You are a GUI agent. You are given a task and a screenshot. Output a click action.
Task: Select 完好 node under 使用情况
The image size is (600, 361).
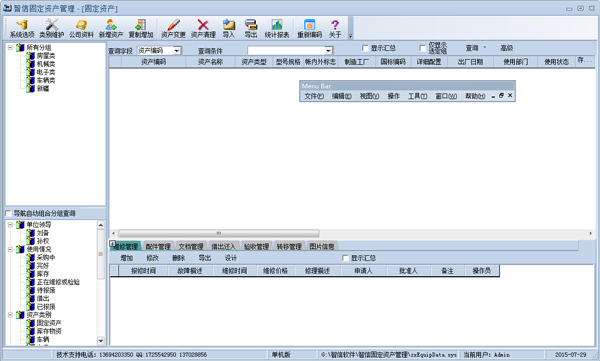click(43, 265)
